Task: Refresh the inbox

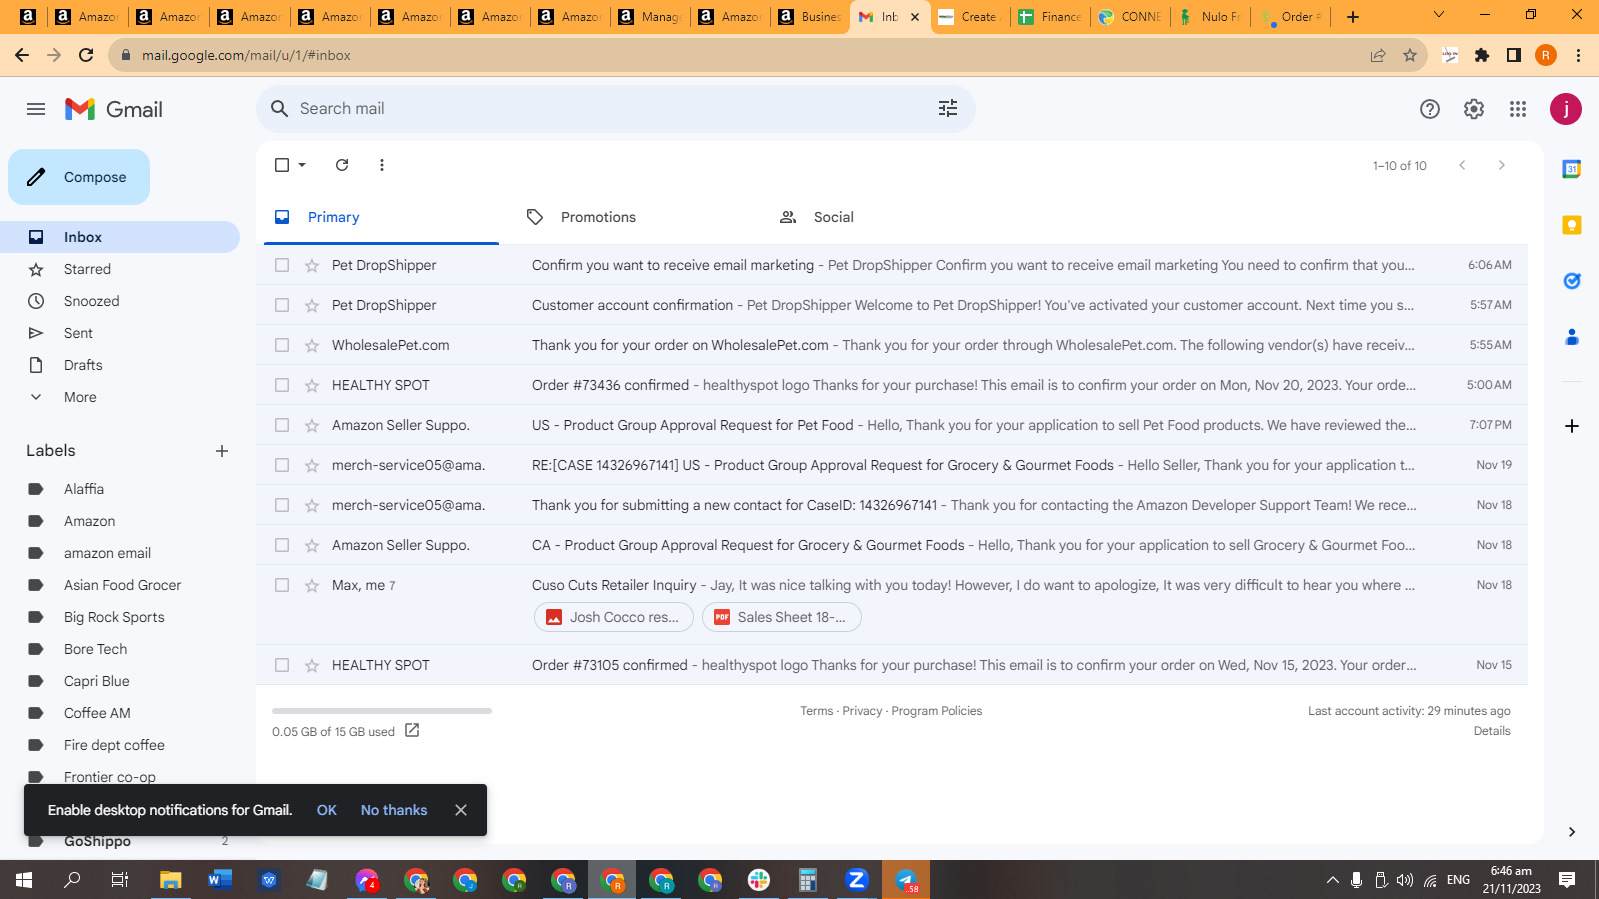Action: (x=342, y=165)
